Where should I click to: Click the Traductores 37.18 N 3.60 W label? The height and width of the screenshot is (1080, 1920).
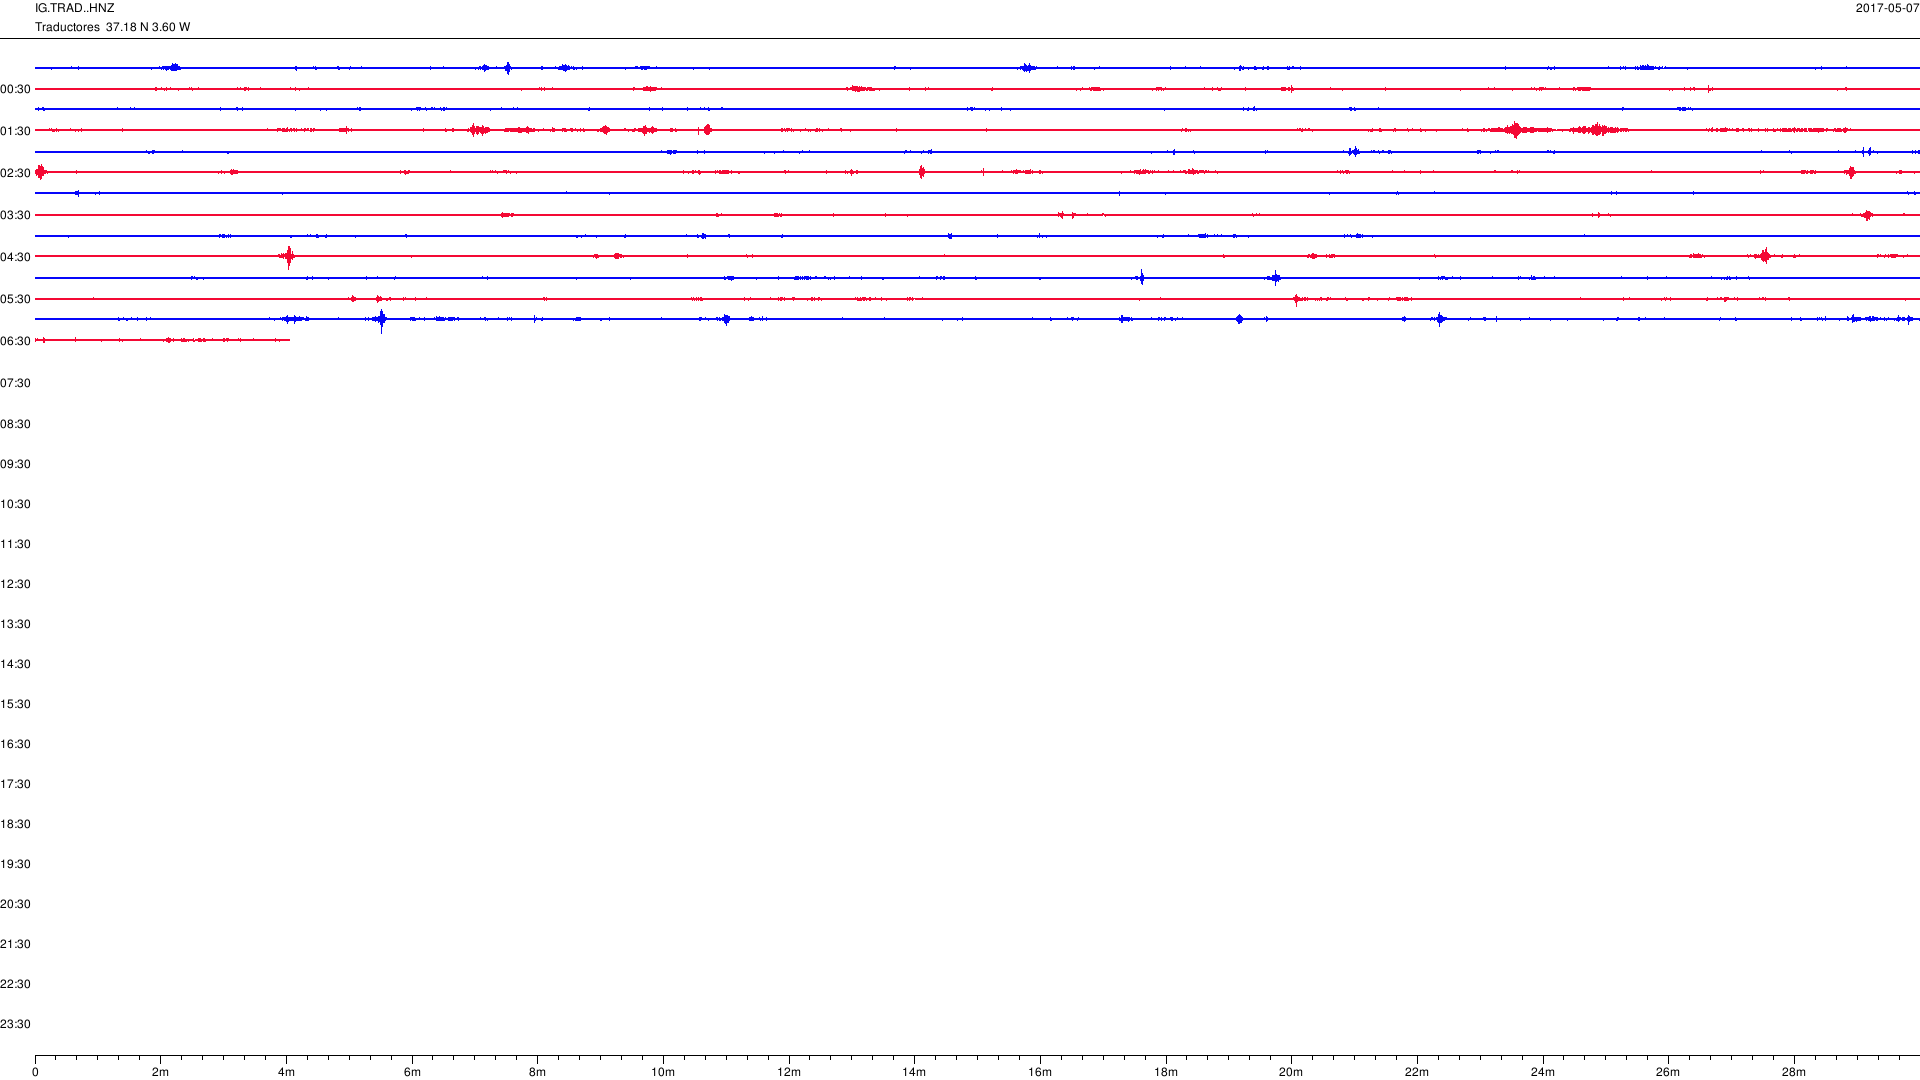pos(112,27)
